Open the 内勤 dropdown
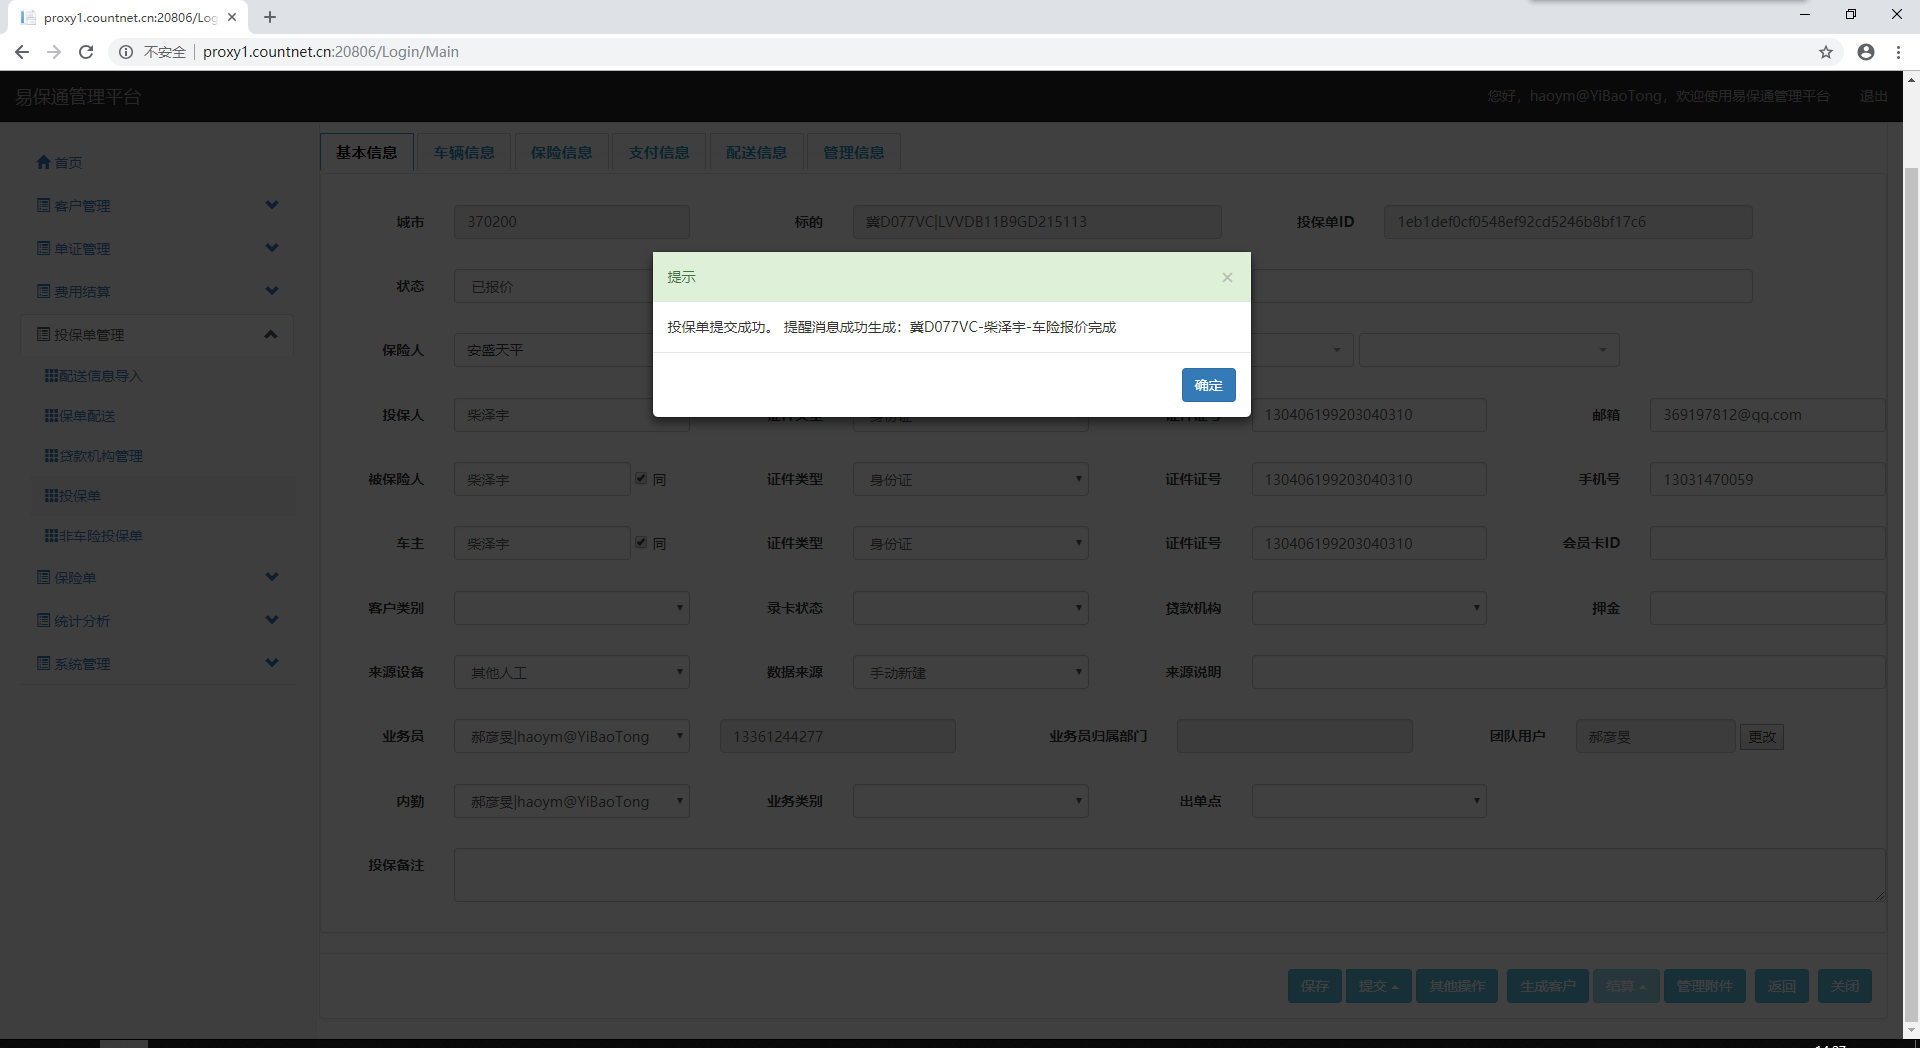Viewport: 1920px width, 1048px height. tap(571, 801)
